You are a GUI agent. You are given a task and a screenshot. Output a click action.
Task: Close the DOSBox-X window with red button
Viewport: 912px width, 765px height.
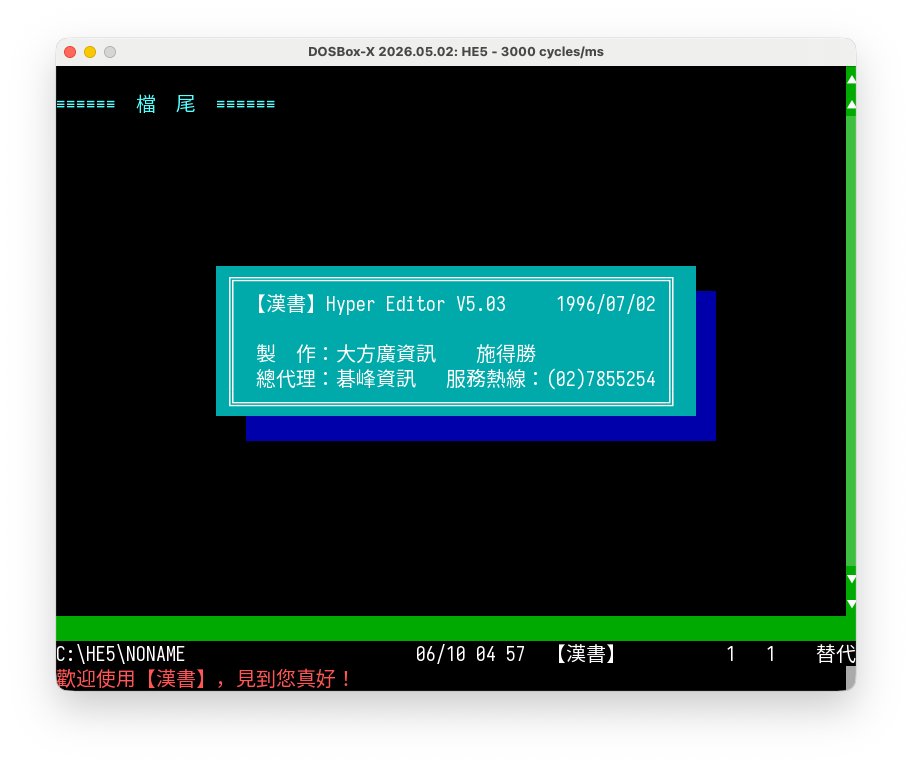coord(70,52)
